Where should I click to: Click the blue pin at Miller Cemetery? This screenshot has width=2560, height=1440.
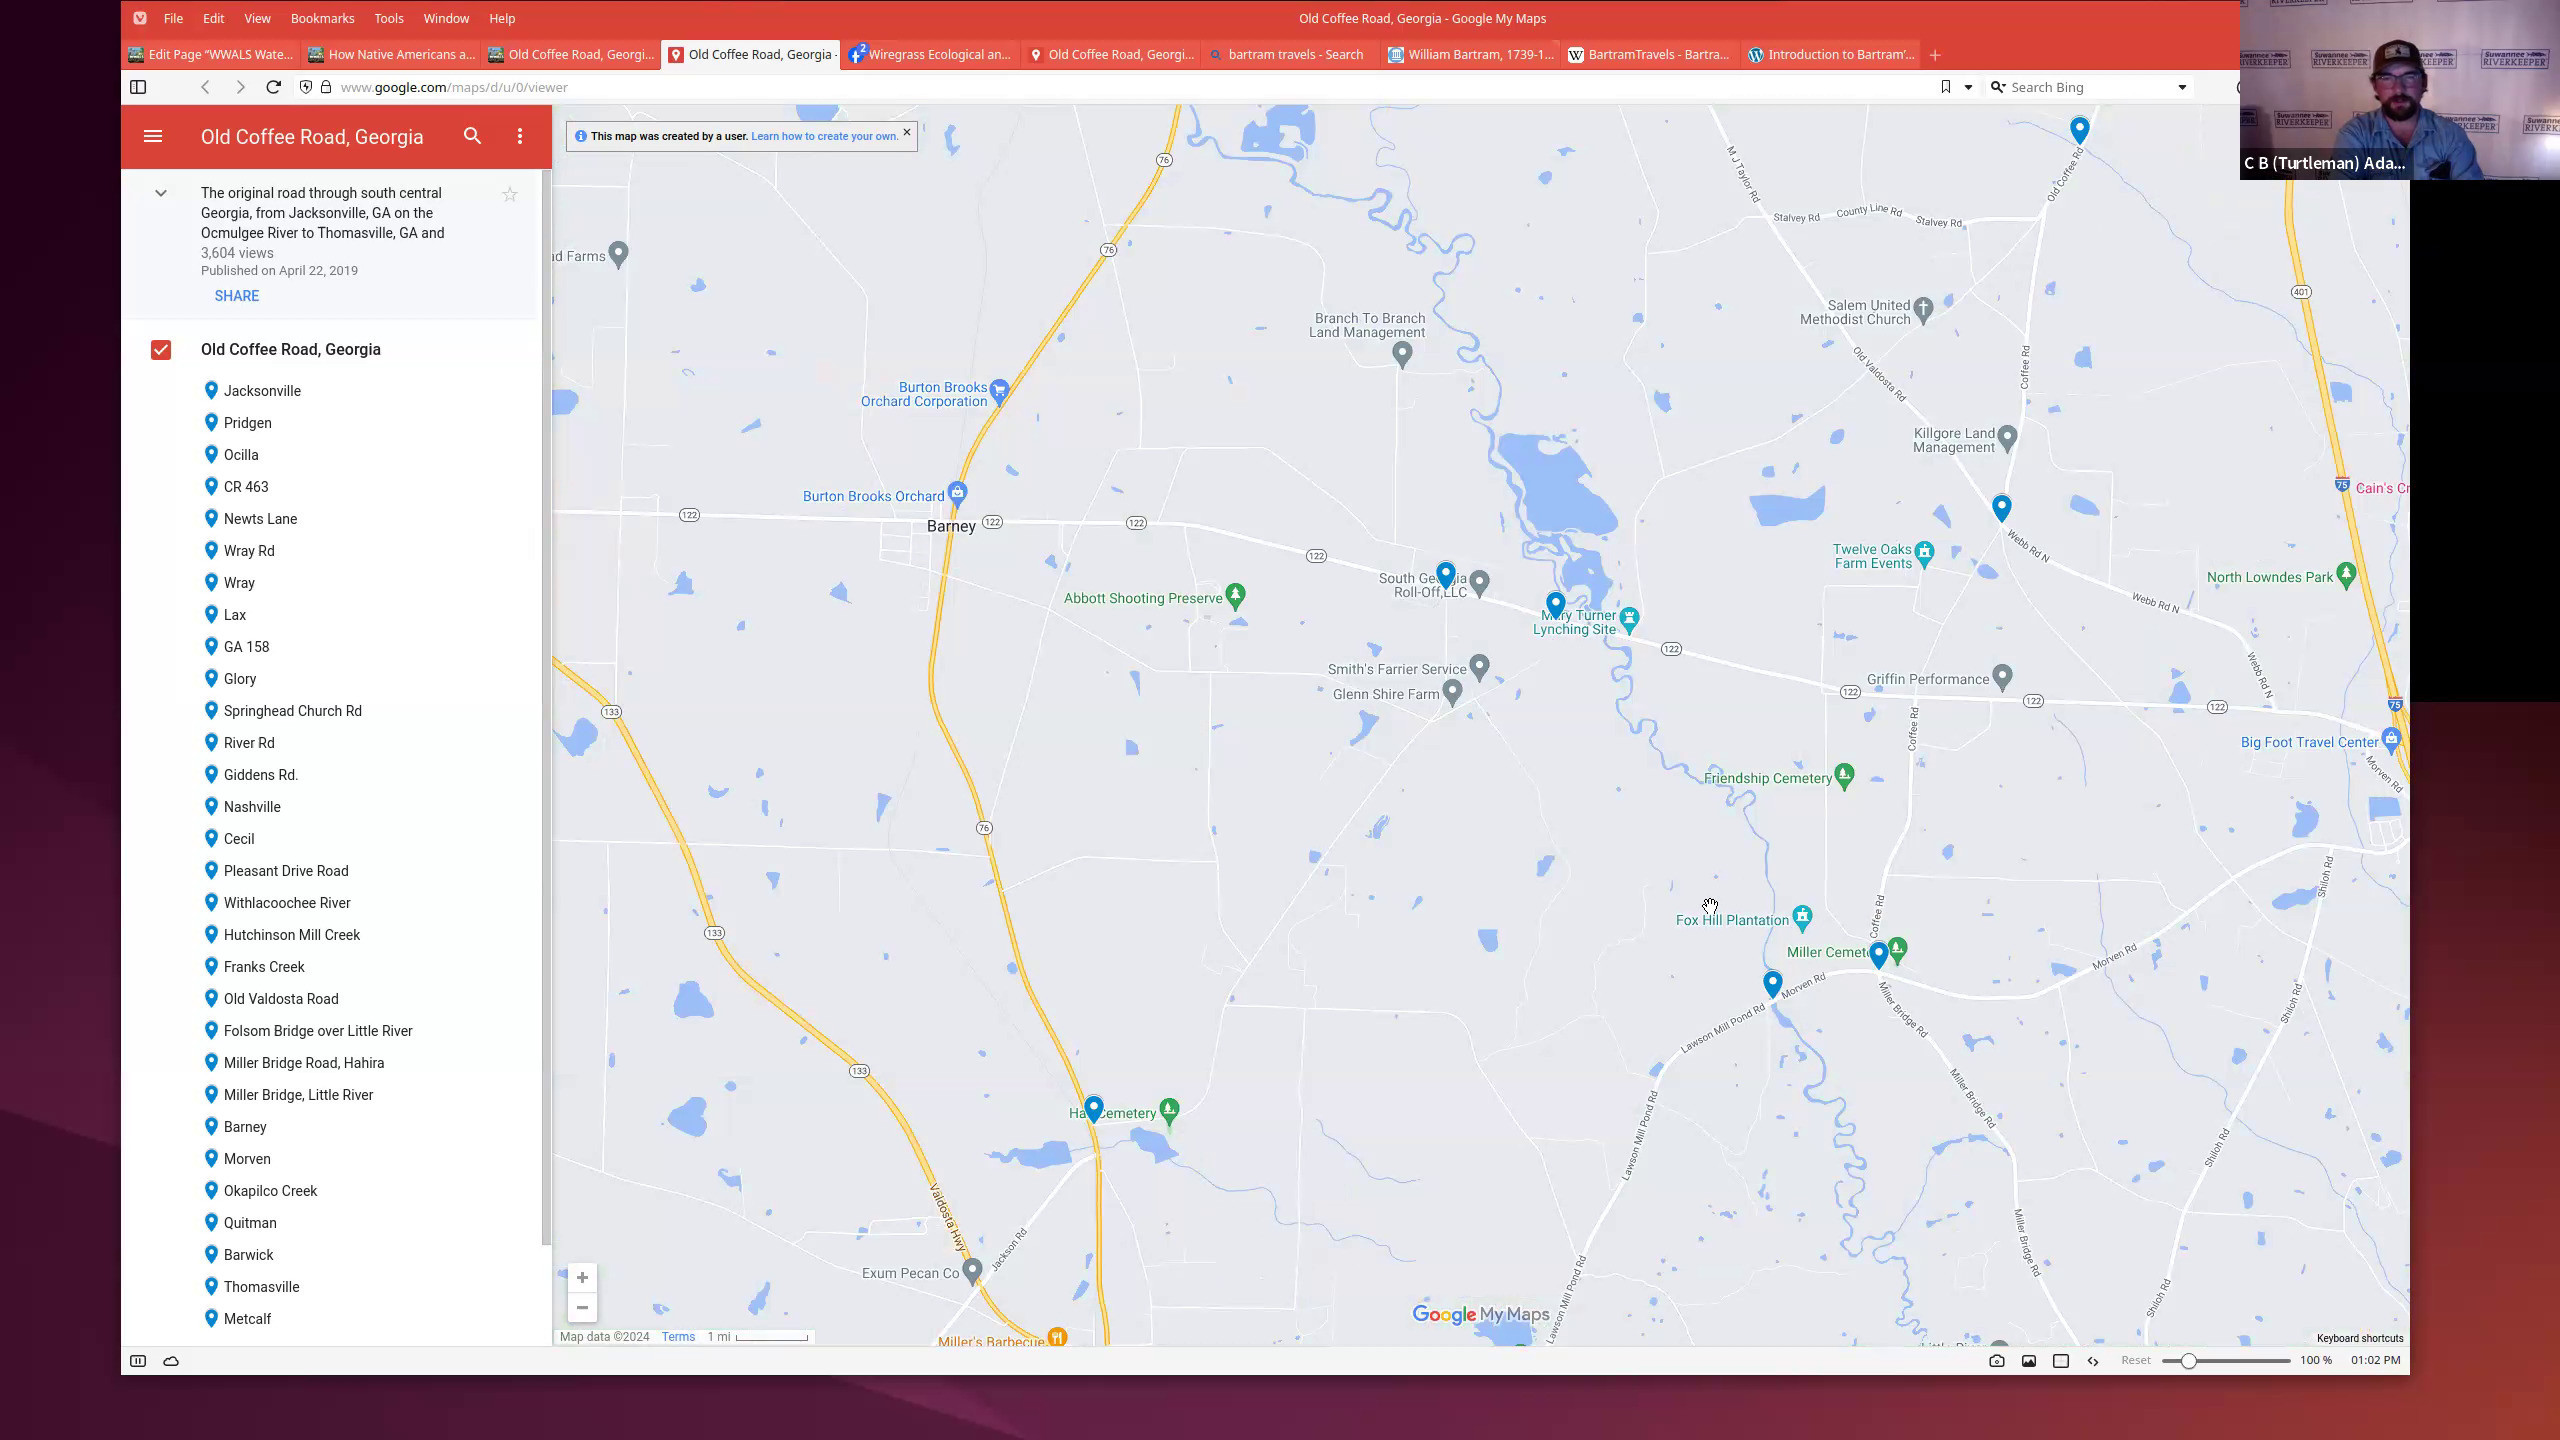click(x=1878, y=955)
